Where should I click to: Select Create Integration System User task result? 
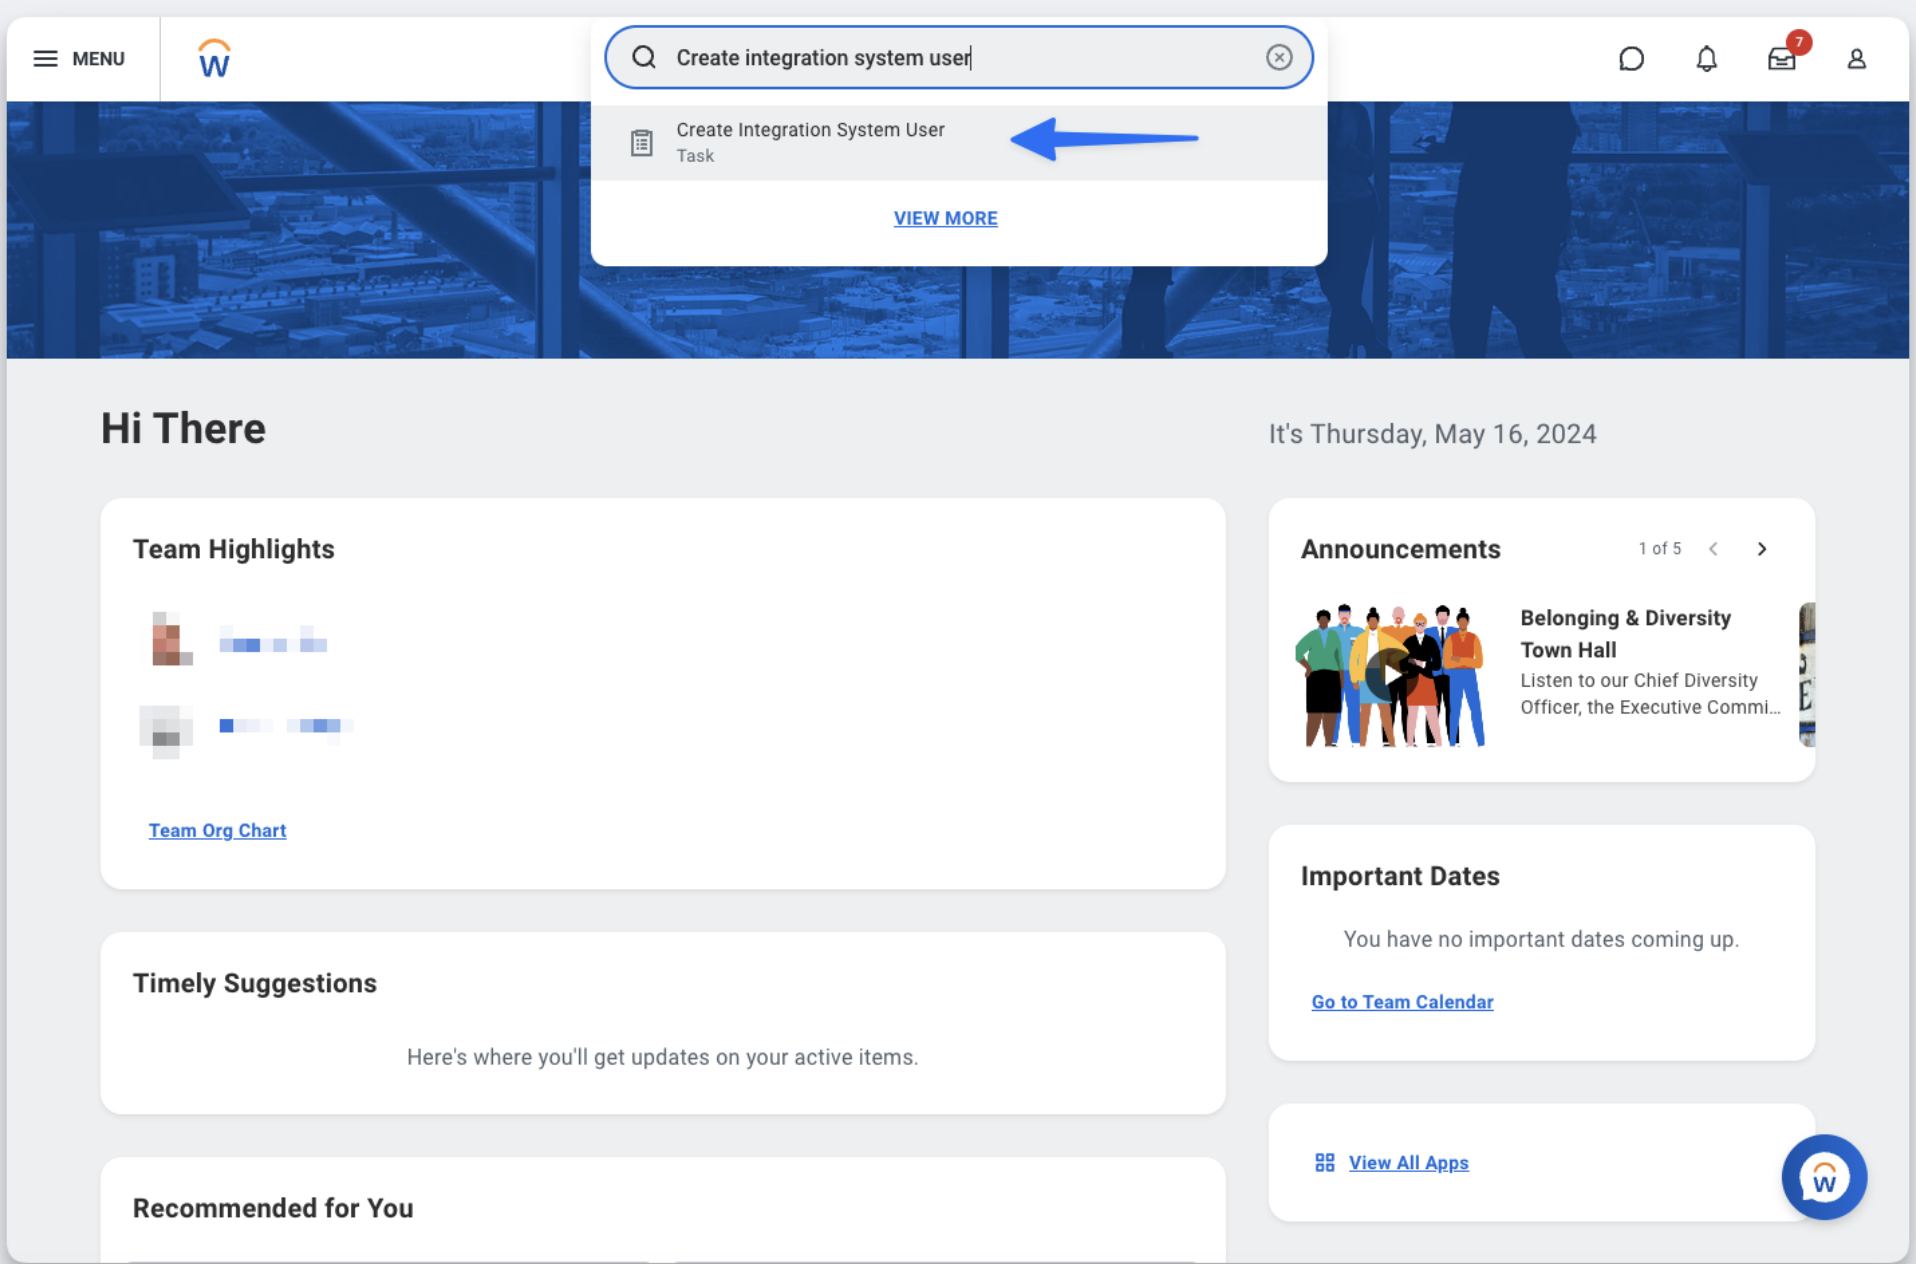810,142
